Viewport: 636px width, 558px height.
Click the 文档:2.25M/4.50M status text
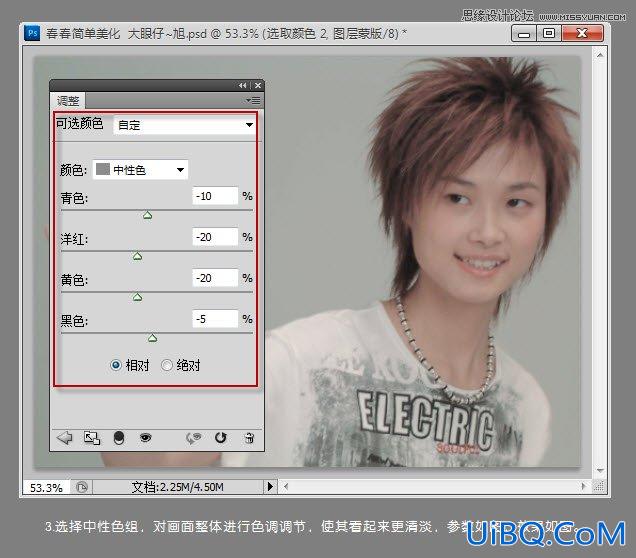coord(178,487)
